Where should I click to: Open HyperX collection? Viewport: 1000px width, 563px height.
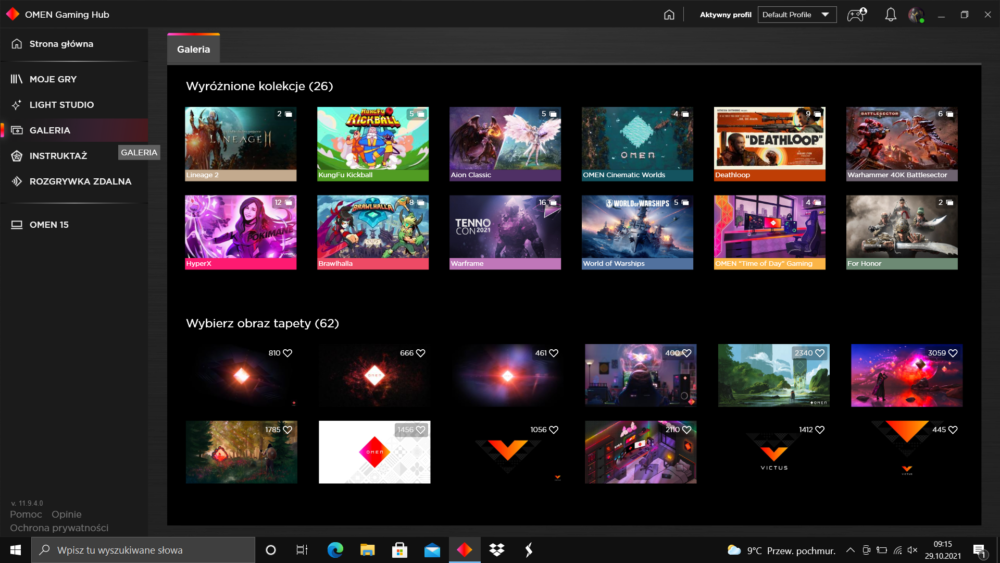(240, 233)
